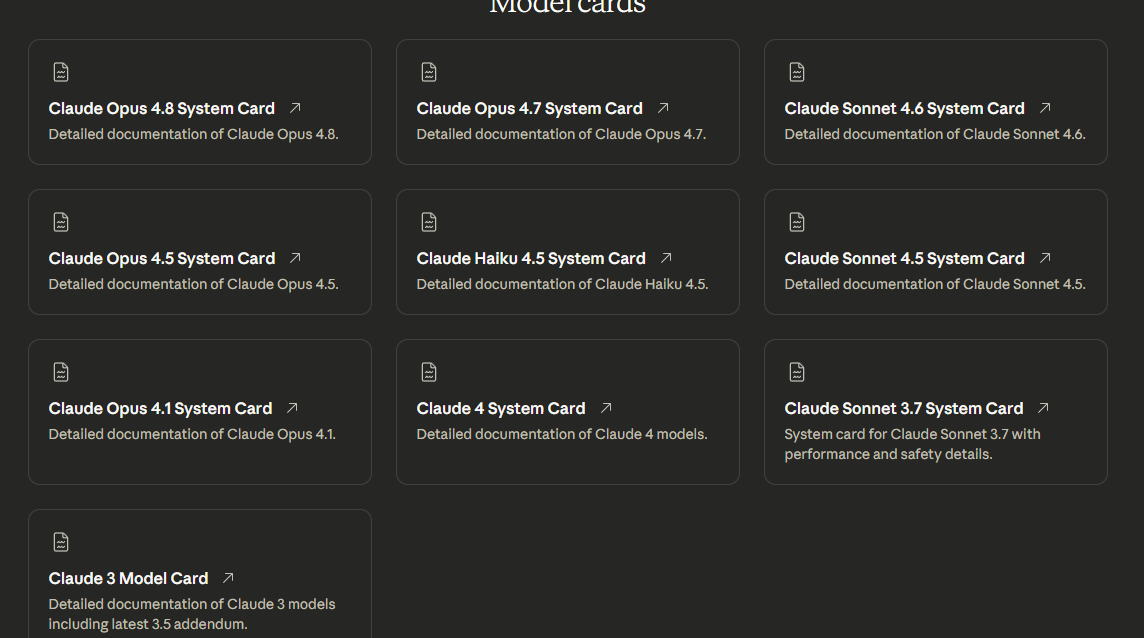
Task: Click external arrow beside Claude Haiku 4.5 System Card
Action: [665, 258]
